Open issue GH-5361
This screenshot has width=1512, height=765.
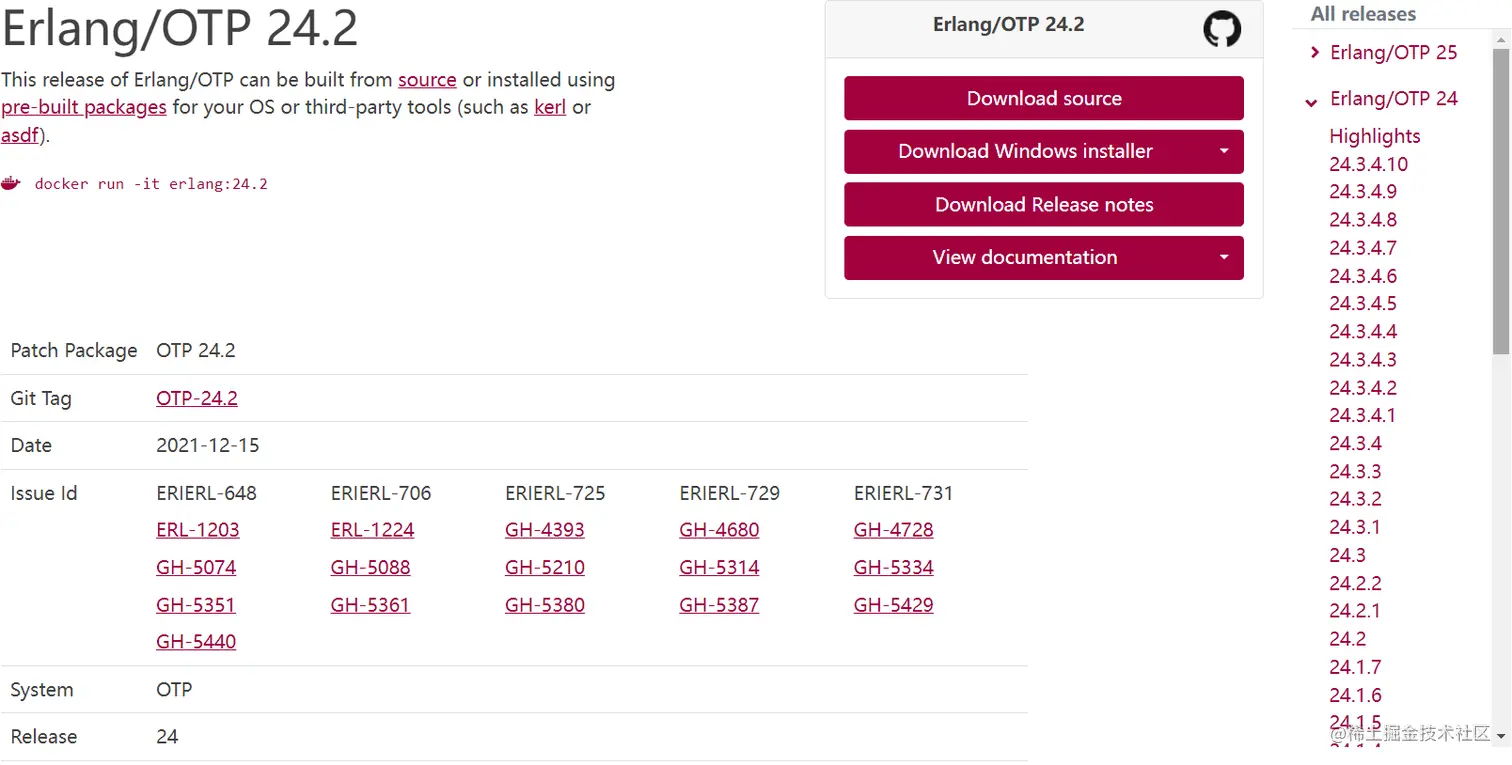point(370,605)
